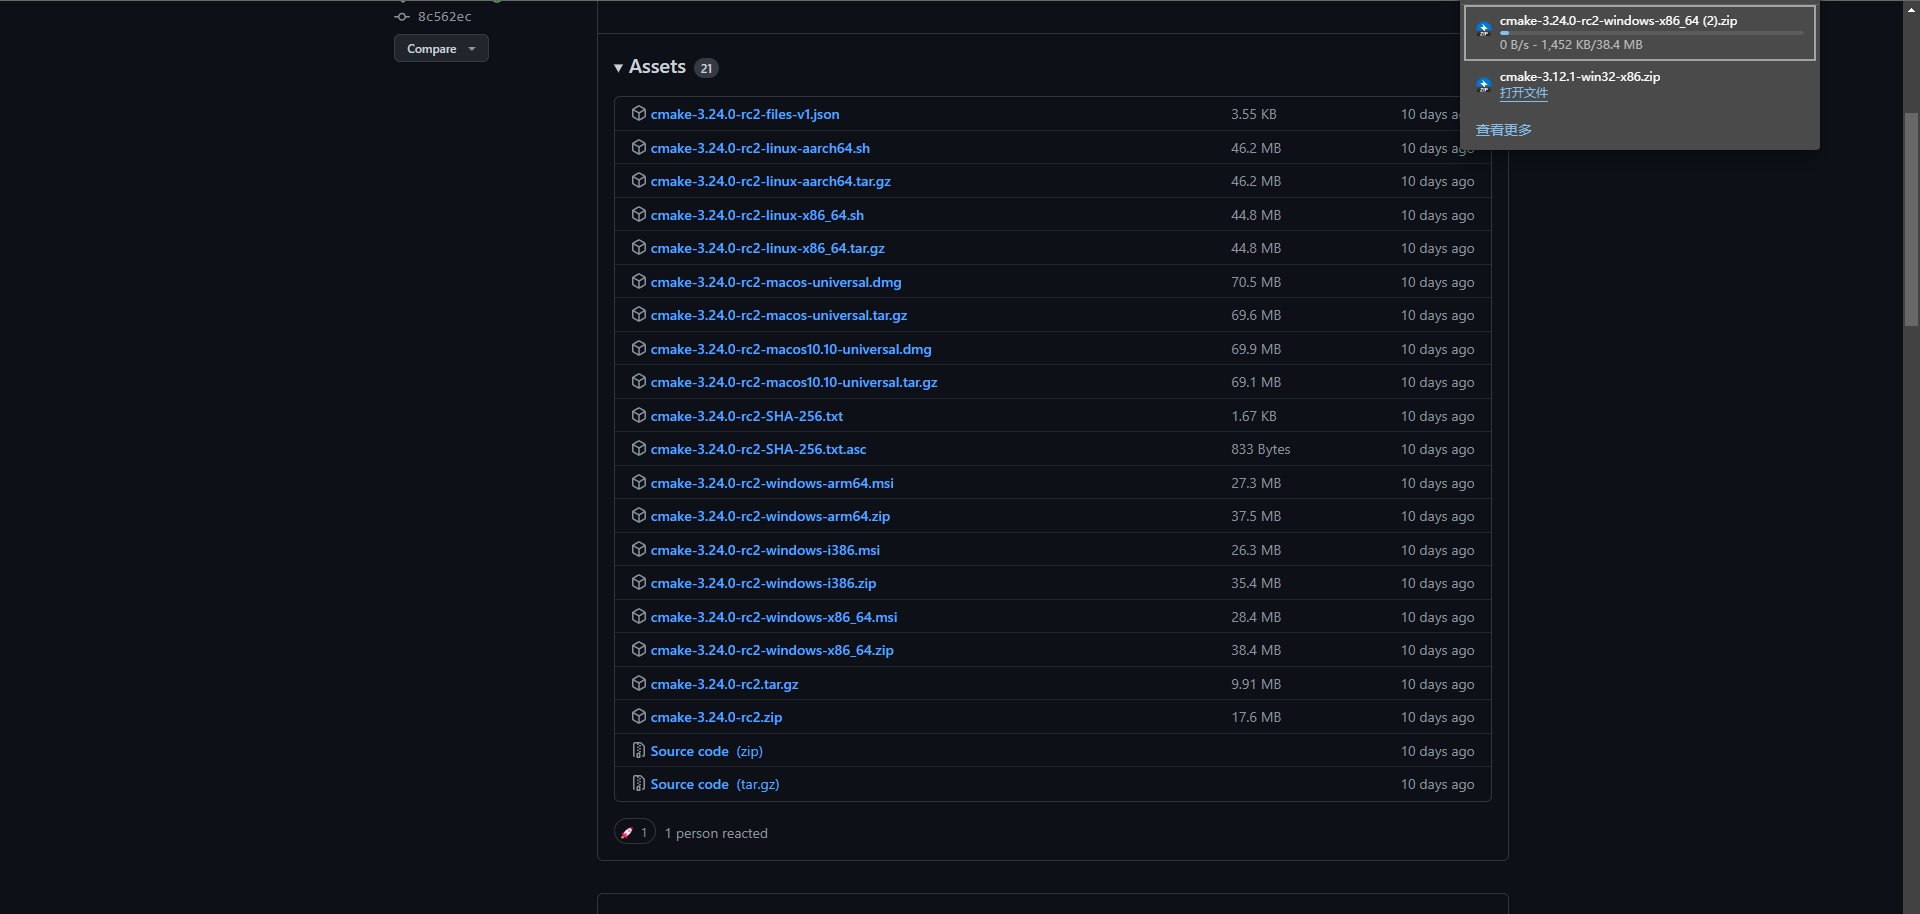The height and width of the screenshot is (914, 1920).
Task: Click '0 B/s - 1,452 KB/38.4 MB' download status
Action: pyautogui.click(x=1571, y=45)
